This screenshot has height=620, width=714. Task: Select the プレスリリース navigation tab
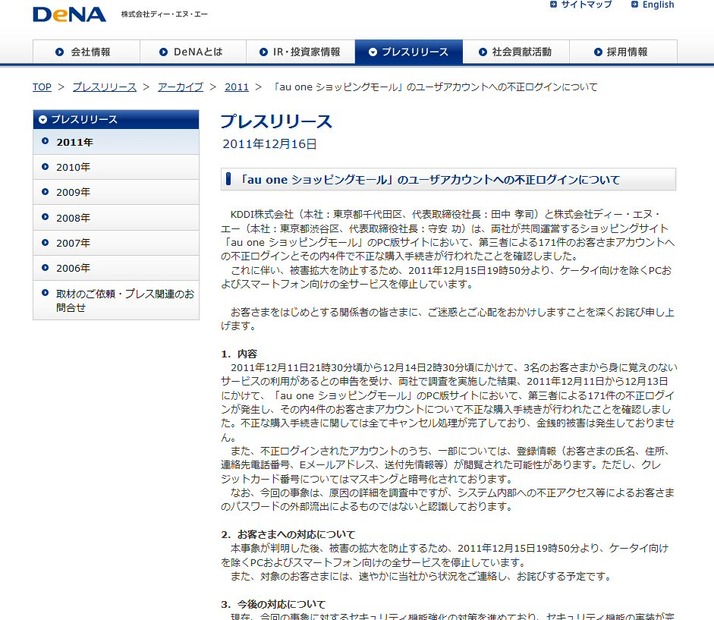tap(409, 51)
